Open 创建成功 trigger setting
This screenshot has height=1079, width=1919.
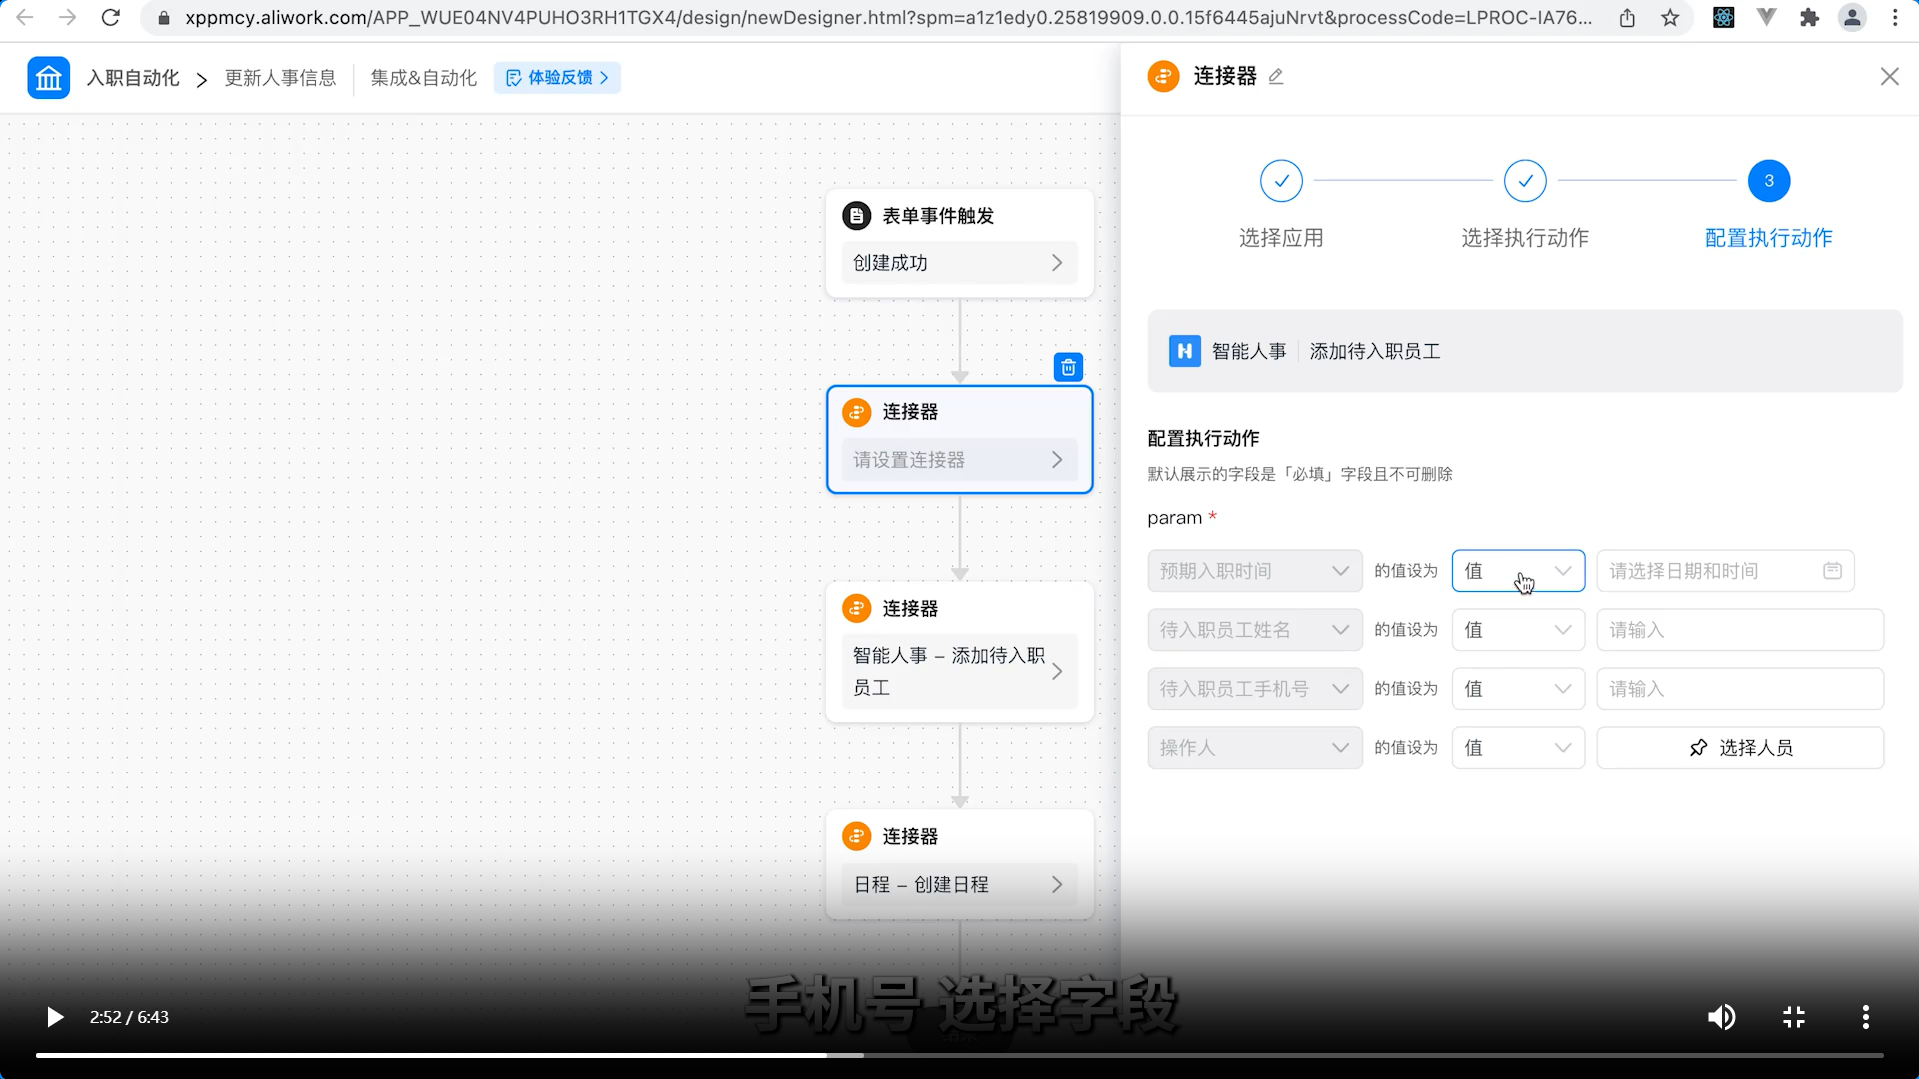pyautogui.click(x=959, y=263)
